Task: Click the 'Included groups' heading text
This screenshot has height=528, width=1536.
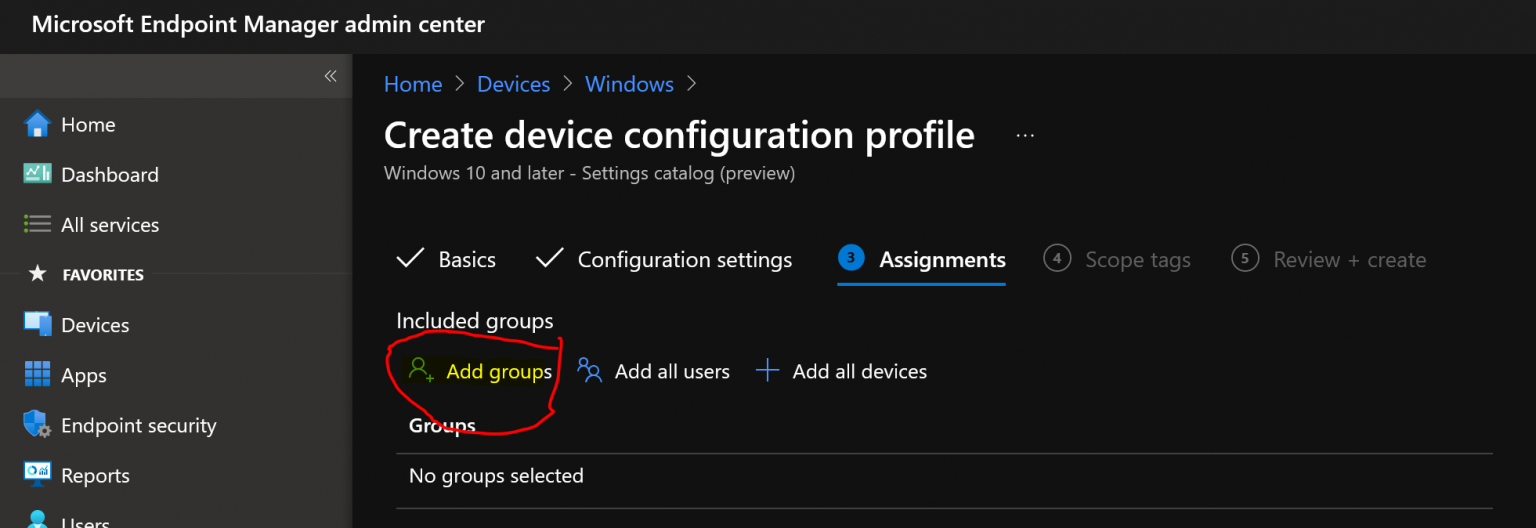Action: [x=475, y=321]
